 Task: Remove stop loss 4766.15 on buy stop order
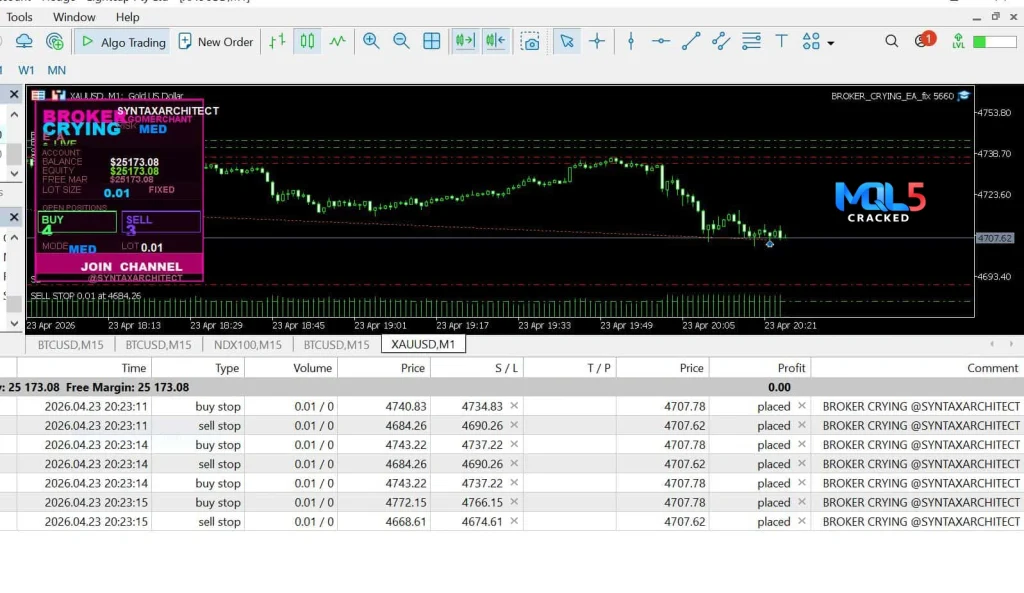(x=514, y=502)
